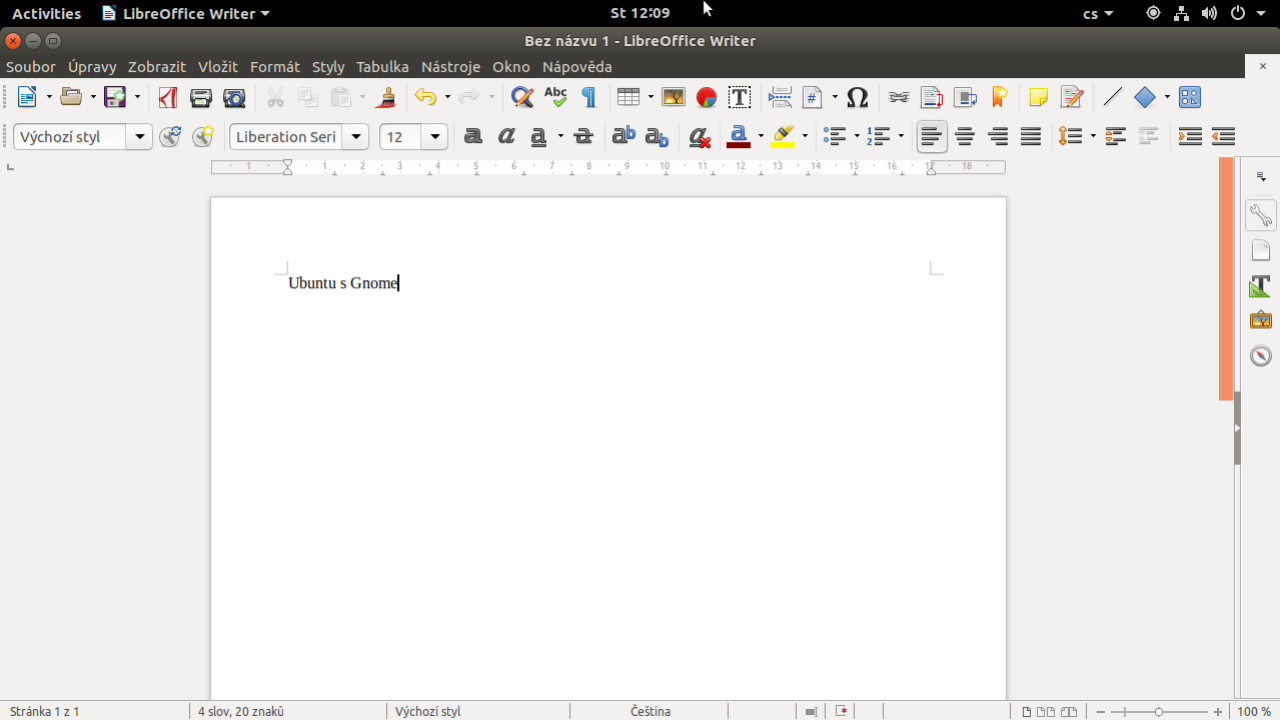Open the Úpravy menu
This screenshot has height=720, width=1280.
coord(92,67)
